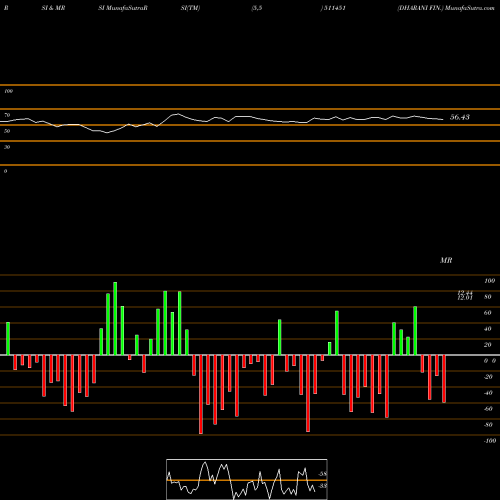
Task: Click '(DHARANI FIN.) MunafaSutra.com' title text
Action: (x=446, y=8)
